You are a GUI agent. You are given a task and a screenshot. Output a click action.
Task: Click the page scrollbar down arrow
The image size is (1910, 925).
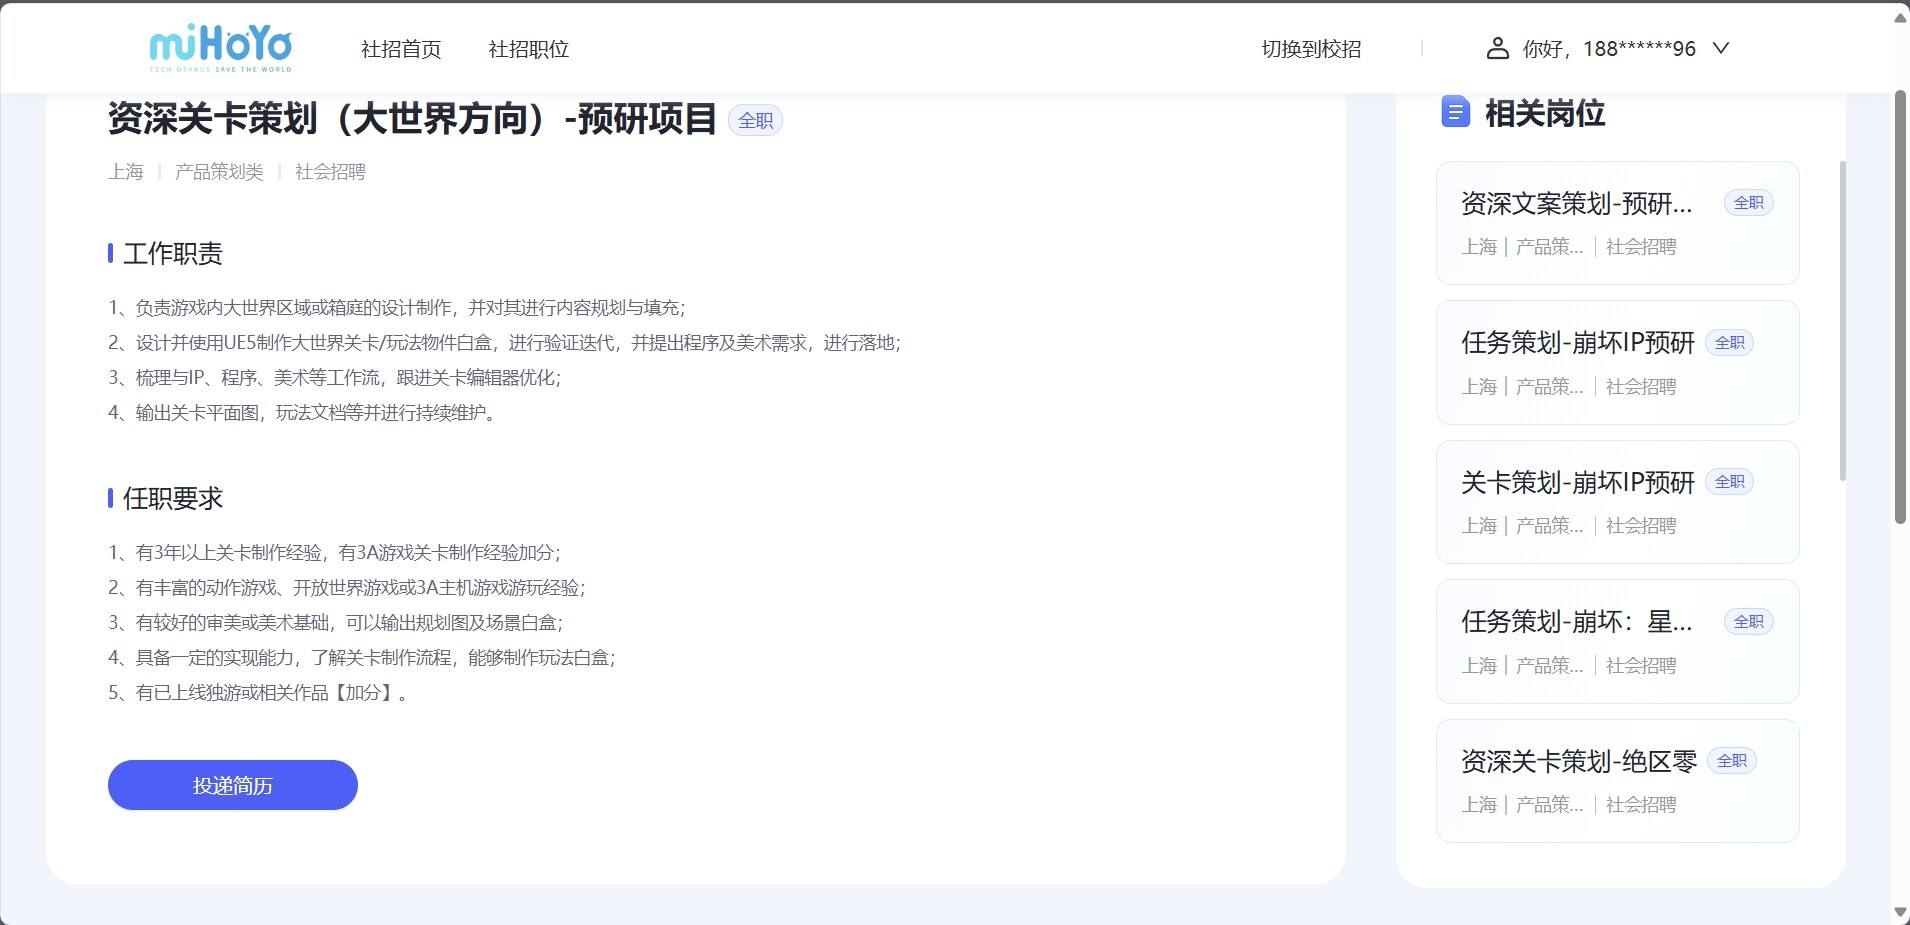coord(1900,912)
